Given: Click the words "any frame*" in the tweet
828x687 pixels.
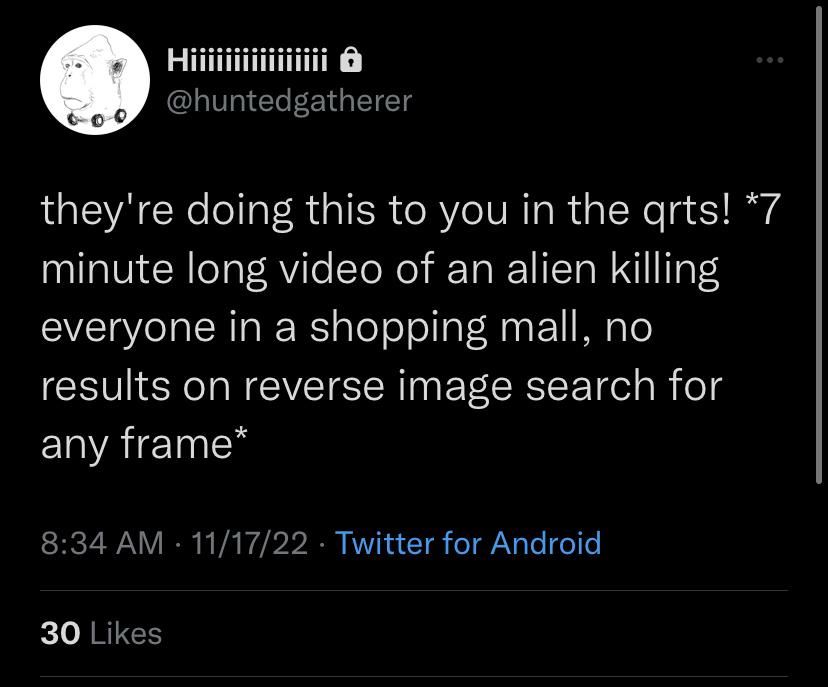Looking at the screenshot, I should coord(144,444).
